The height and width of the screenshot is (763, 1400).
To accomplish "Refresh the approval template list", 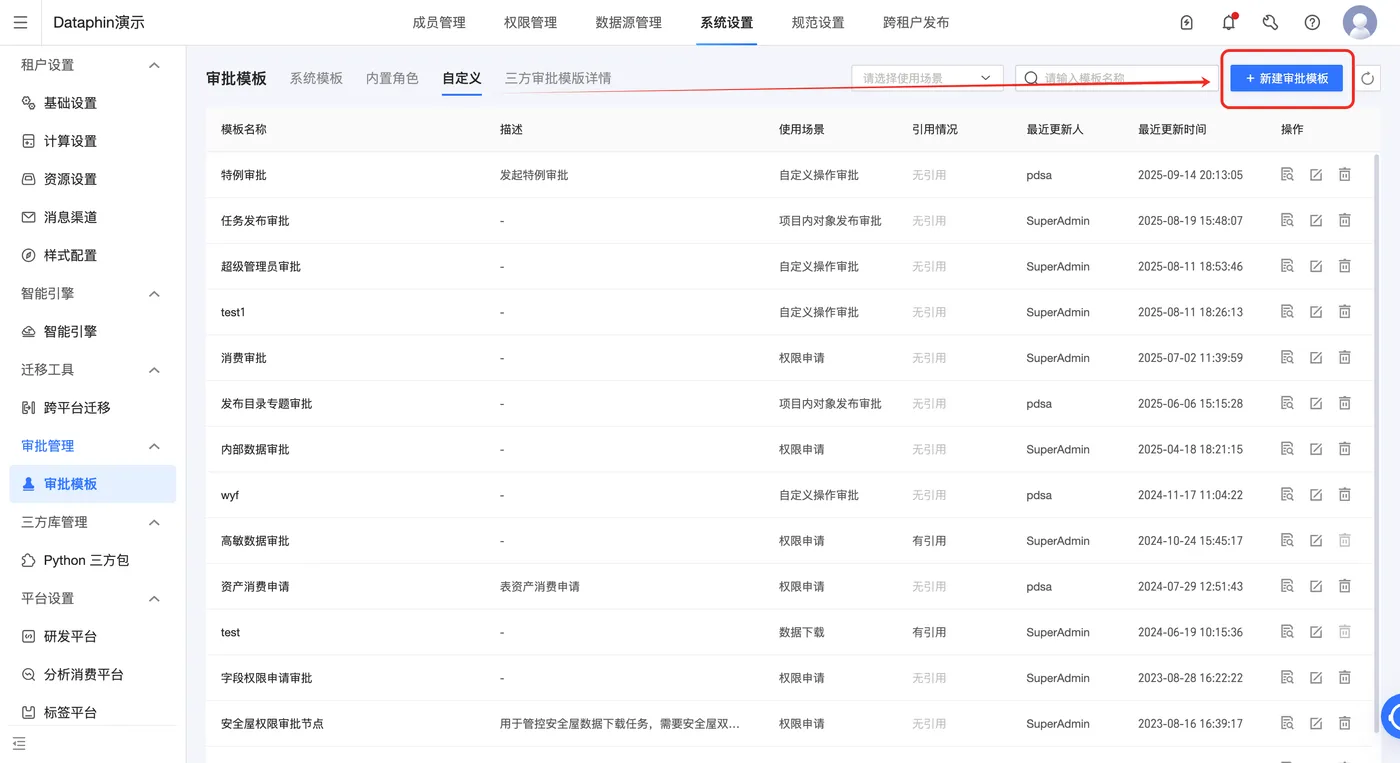I will click(1367, 78).
